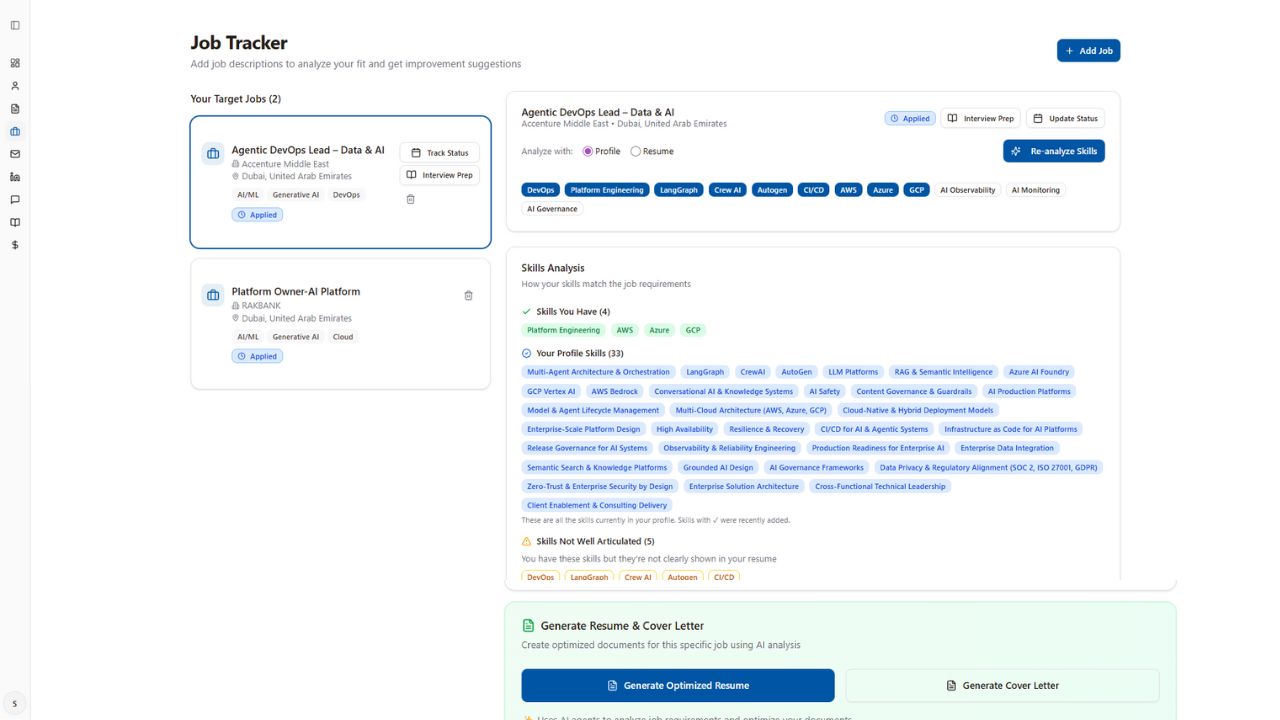This screenshot has height=720, width=1280.
Task: Delete the Agentic DevOps Lead job card
Action: coord(410,199)
